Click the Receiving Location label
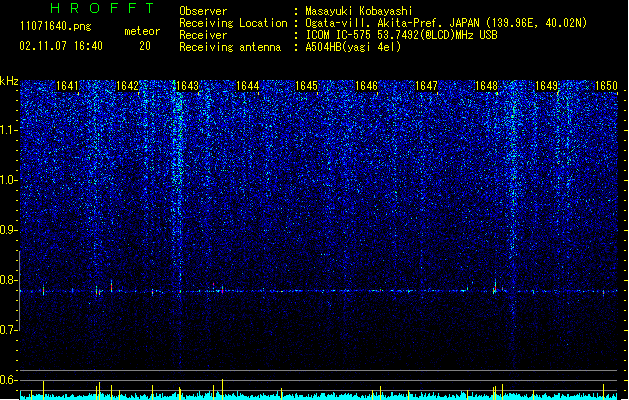The width and height of the screenshot is (629, 400). pos(233,23)
